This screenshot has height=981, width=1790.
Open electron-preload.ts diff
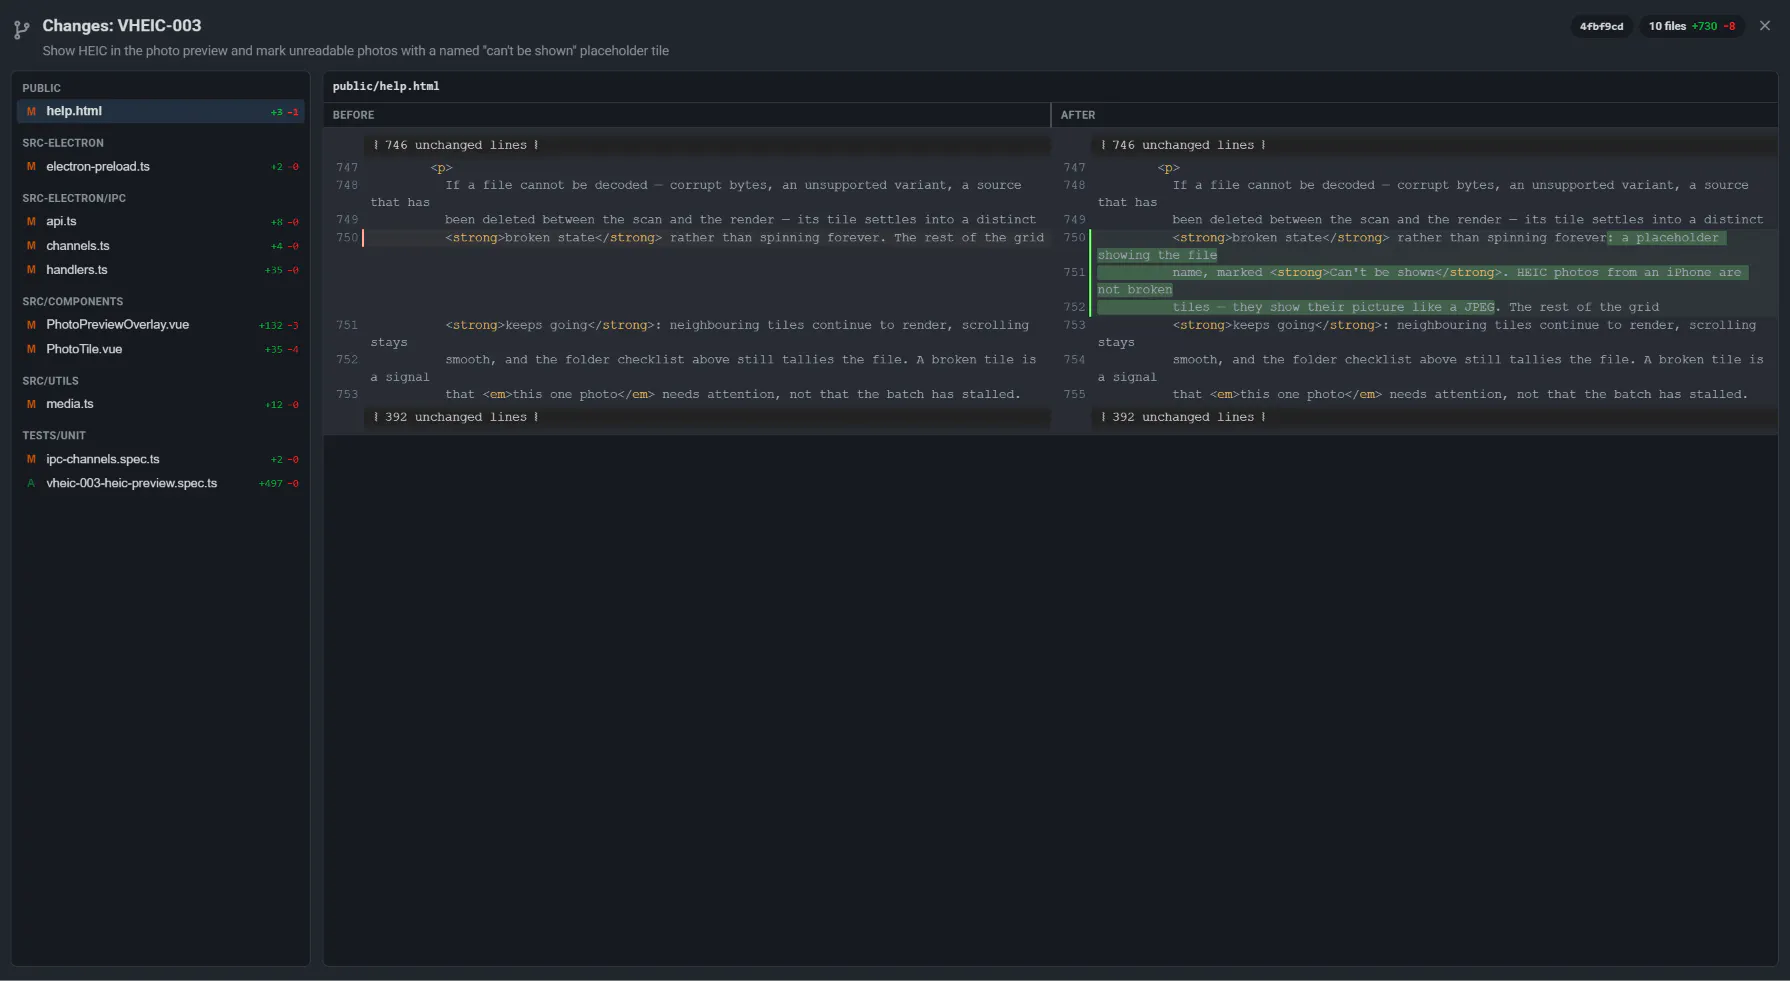160,166
